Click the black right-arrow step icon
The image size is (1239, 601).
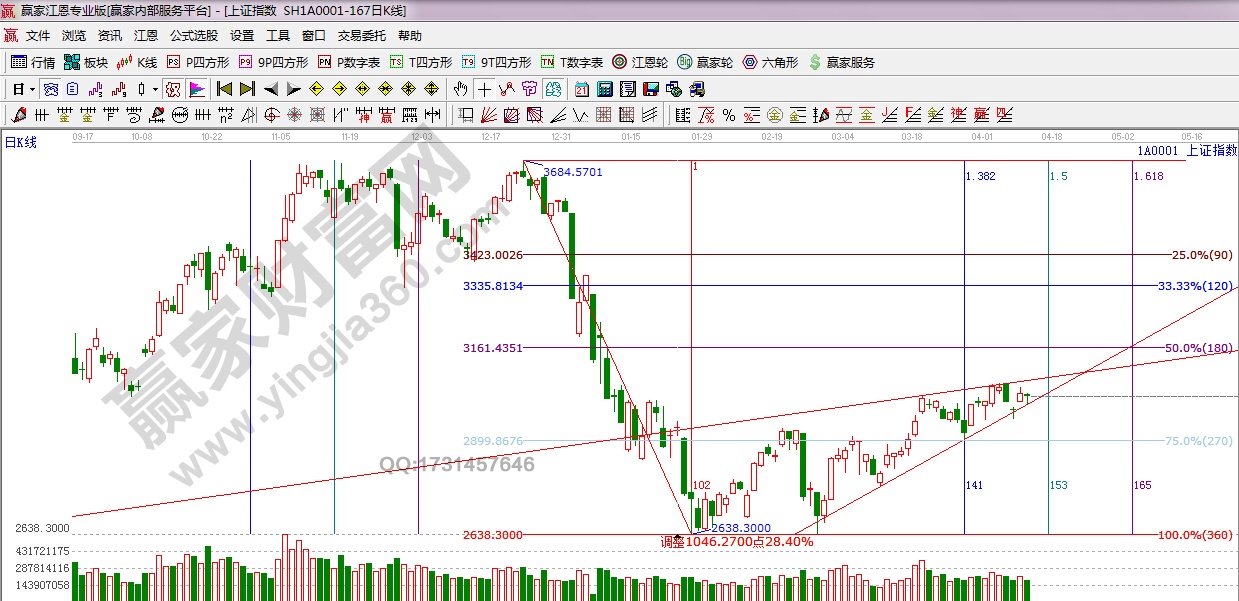point(293,89)
